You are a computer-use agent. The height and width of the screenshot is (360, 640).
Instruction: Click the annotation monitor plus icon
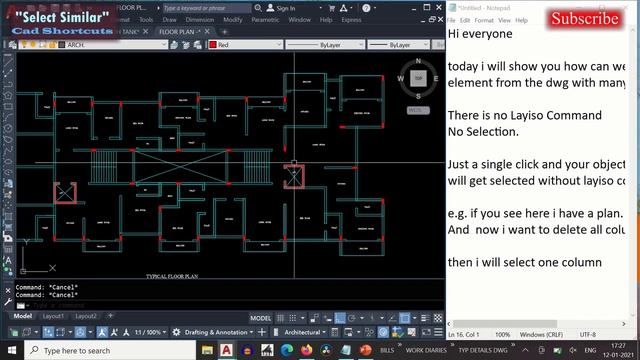(x=262, y=332)
